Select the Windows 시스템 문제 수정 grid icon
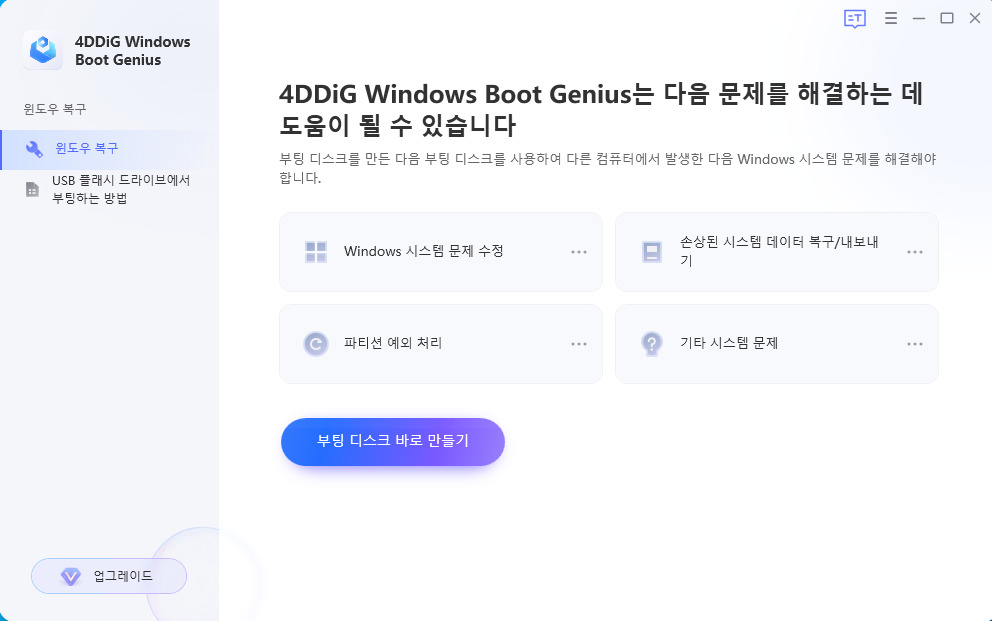The height and width of the screenshot is (621, 992). point(315,251)
